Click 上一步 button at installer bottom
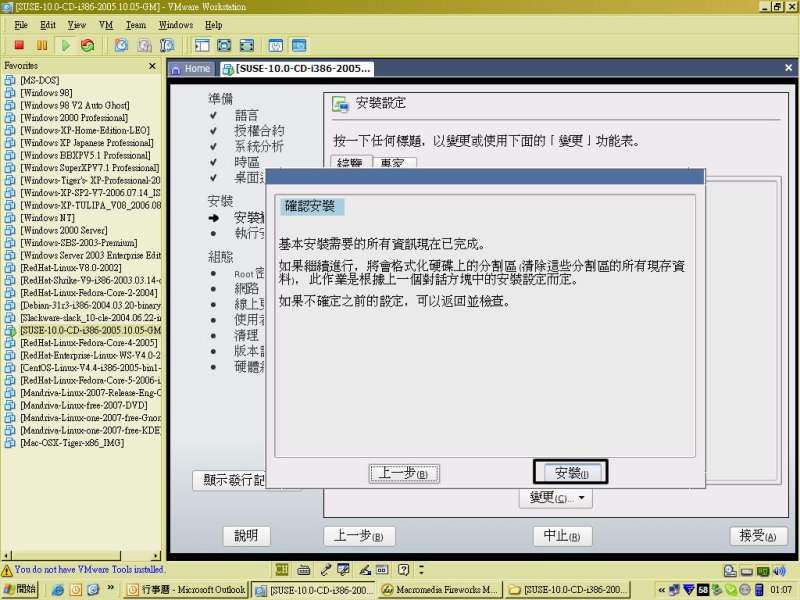Image resolution: width=800 pixels, height=600 pixels. click(x=359, y=536)
